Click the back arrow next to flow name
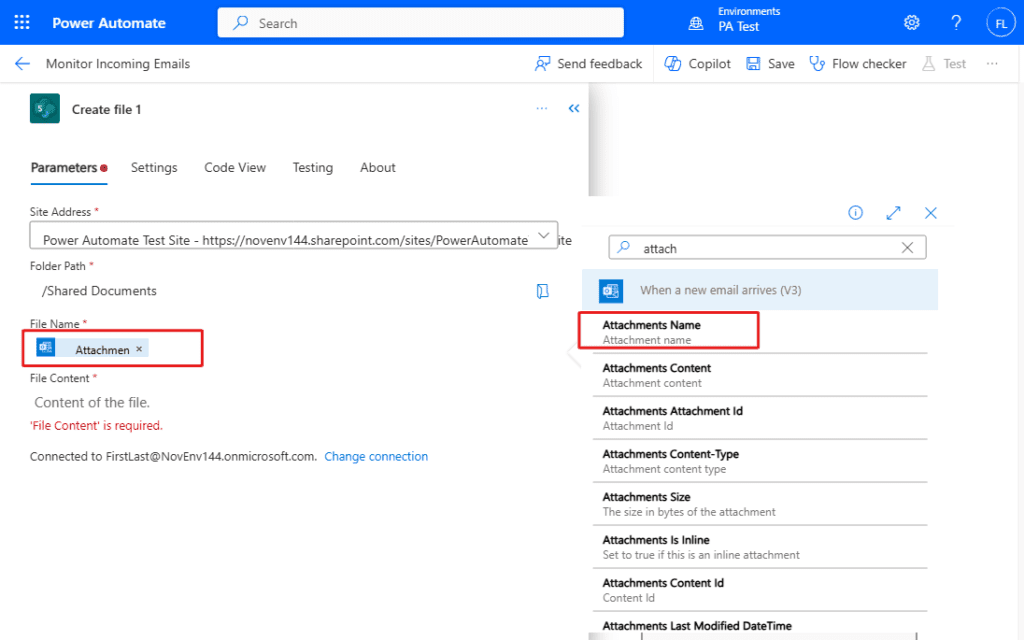Screen dimensions: 1024x640 (22, 64)
